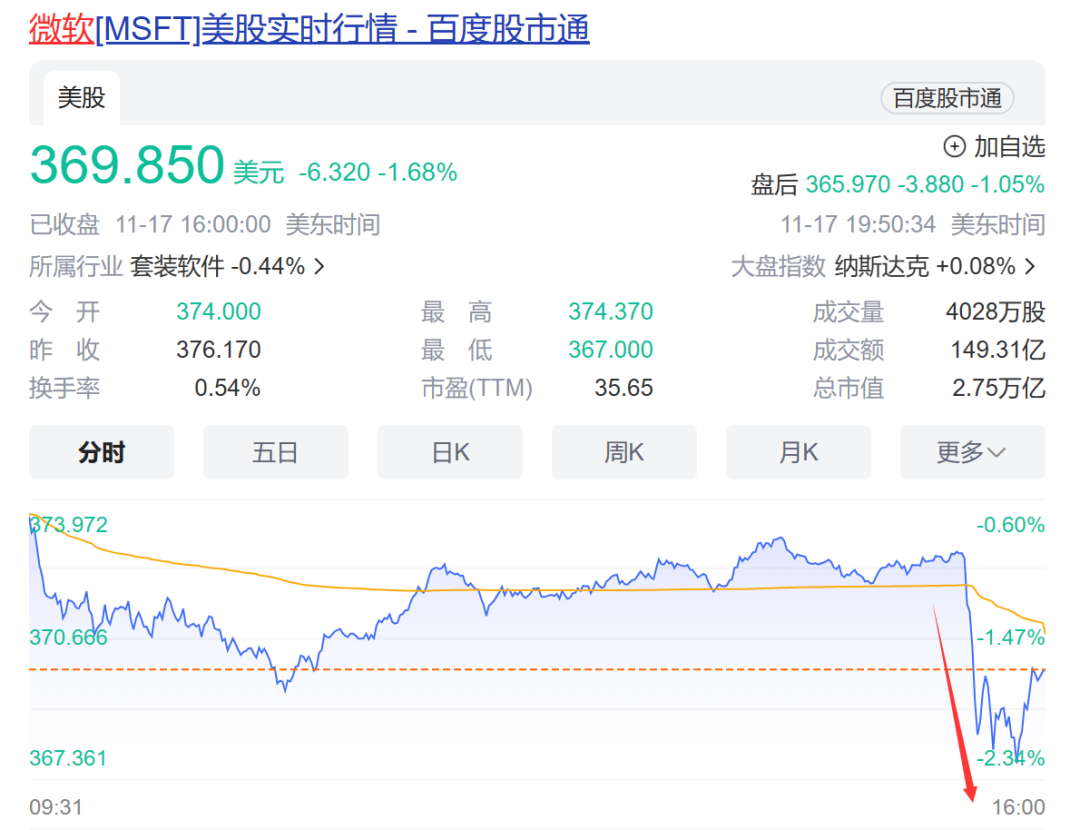This screenshot has height=830, width=1080.
Task: Show the 月K chart
Action: [798, 452]
